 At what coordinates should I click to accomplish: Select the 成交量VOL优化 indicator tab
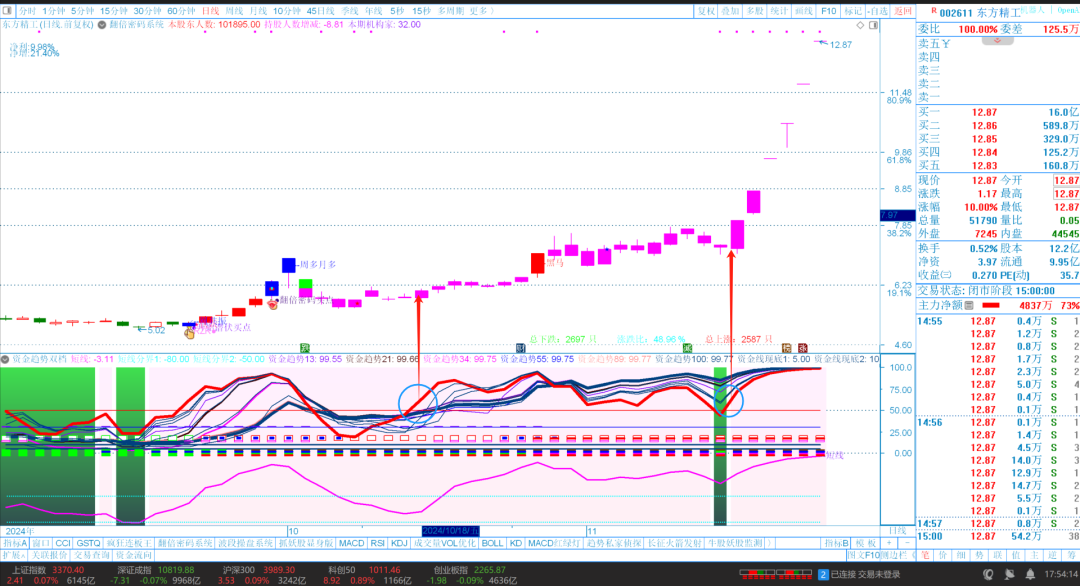tap(444, 543)
